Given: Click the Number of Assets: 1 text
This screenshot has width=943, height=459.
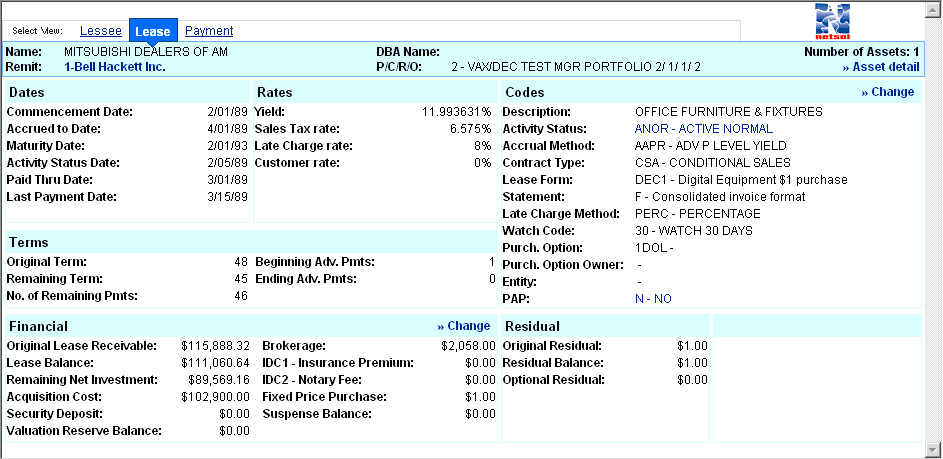Looking at the screenshot, I should (x=861, y=52).
